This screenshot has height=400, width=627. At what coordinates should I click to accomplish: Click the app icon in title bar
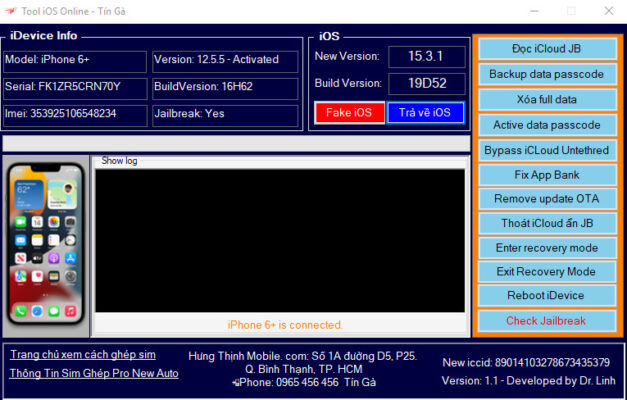coord(10,11)
